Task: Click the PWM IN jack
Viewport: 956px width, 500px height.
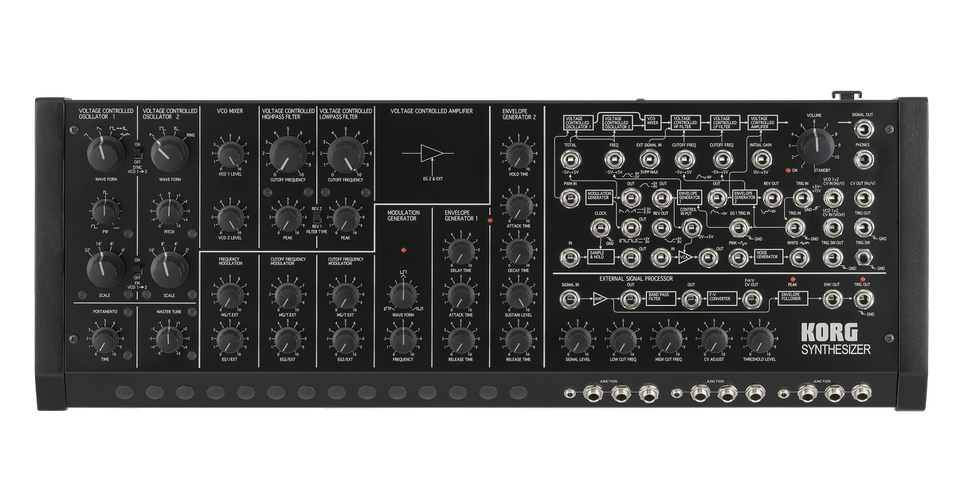Action: click(570, 198)
